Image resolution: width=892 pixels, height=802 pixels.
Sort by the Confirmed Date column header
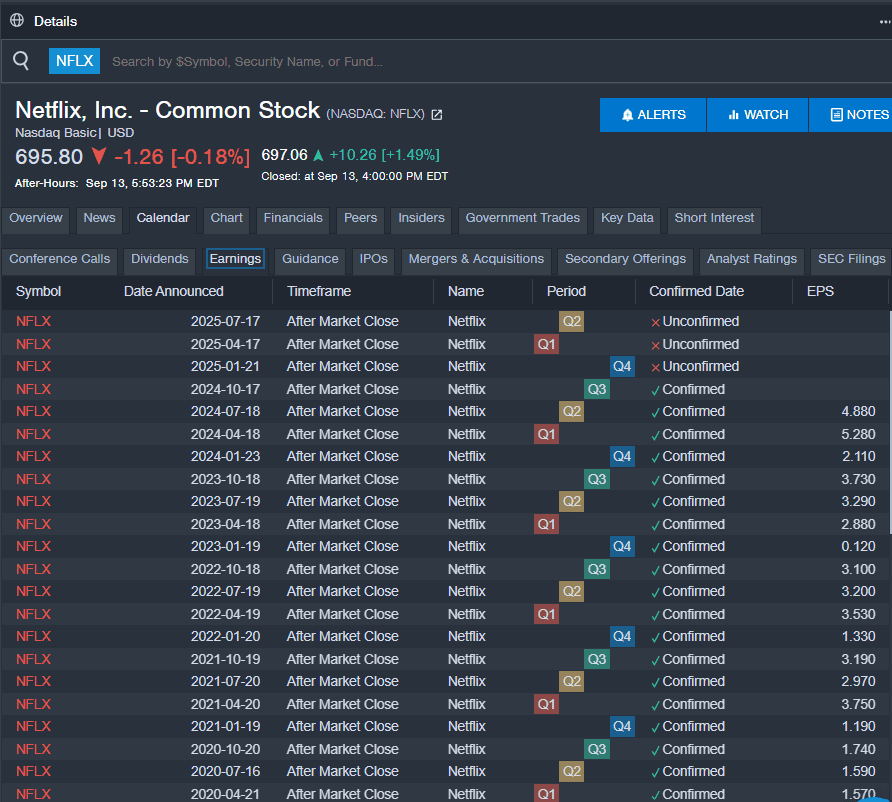click(x=696, y=291)
